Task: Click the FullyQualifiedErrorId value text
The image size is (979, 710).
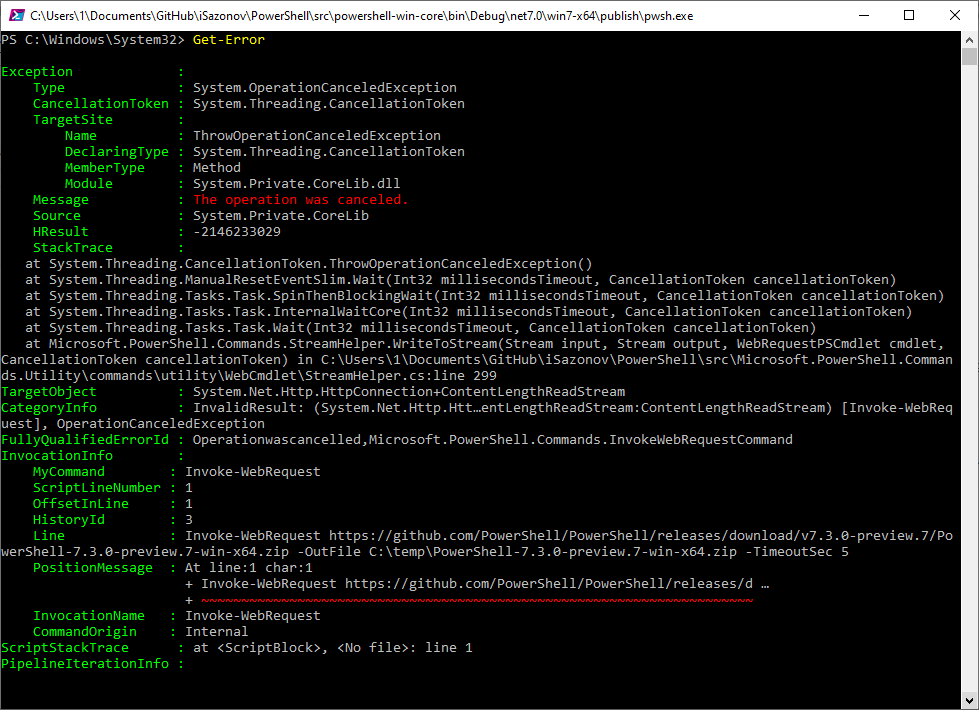Action: pyautogui.click(x=493, y=440)
